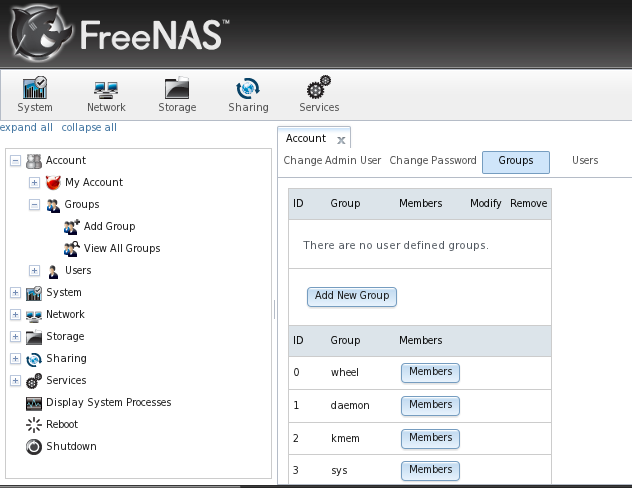Click the expand all link

pyautogui.click(x=26, y=127)
